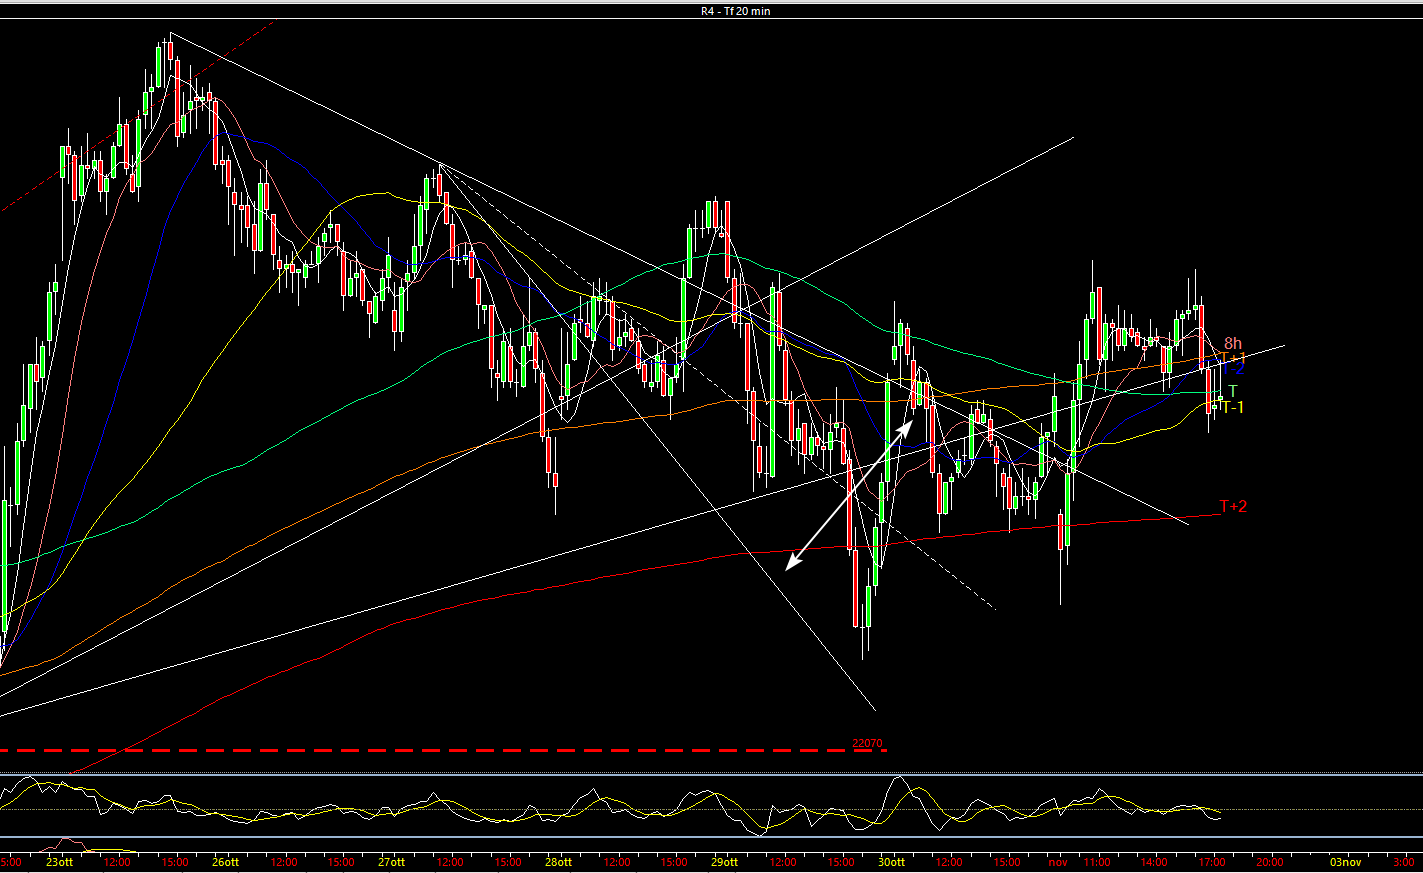
Task: Click the "R4 - Tf 20 min" chart title
Action: (x=735, y=11)
